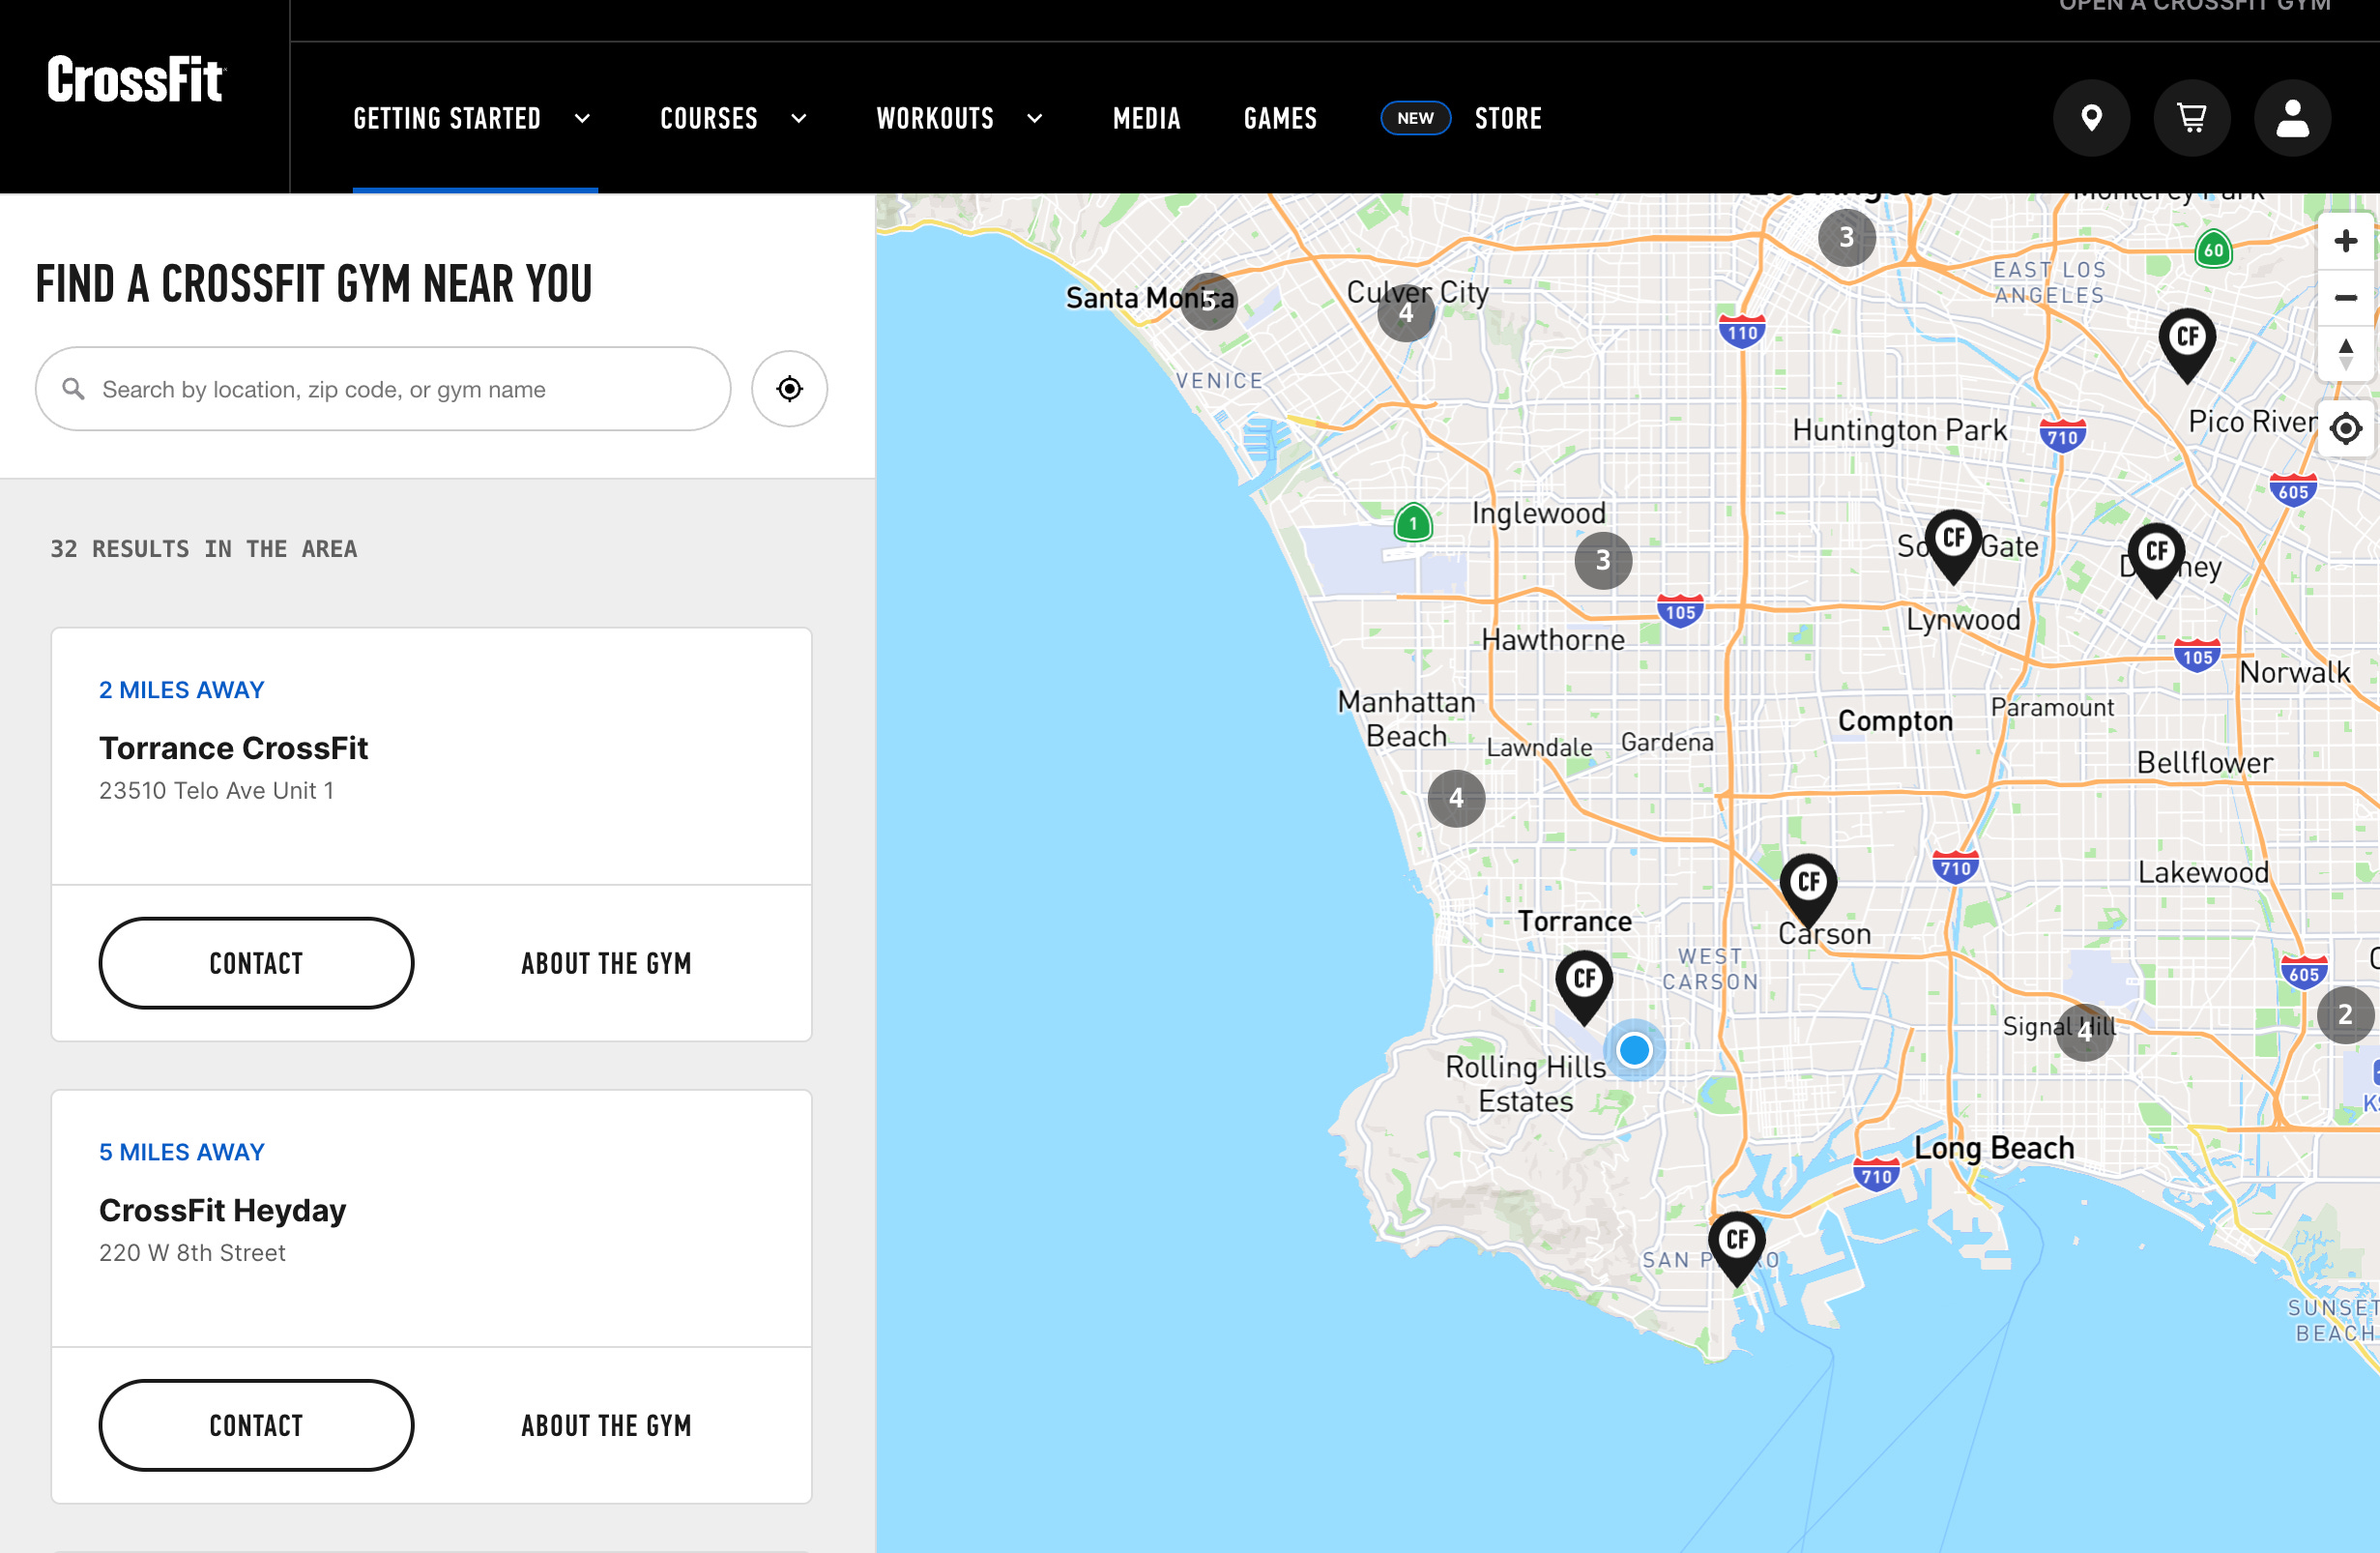Image resolution: width=2380 pixels, height=1553 pixels.
Task: Click the 220 W 8th Street address
Action: pos(192,1253)
